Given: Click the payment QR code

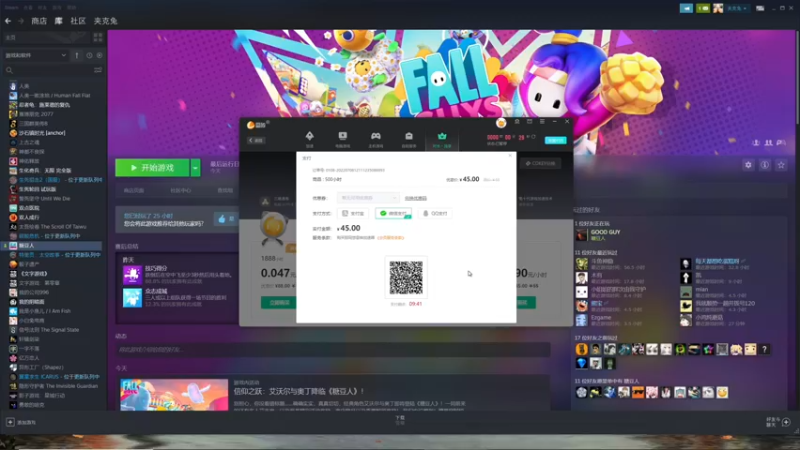Looking at the screenshot, I should [406, 278].
